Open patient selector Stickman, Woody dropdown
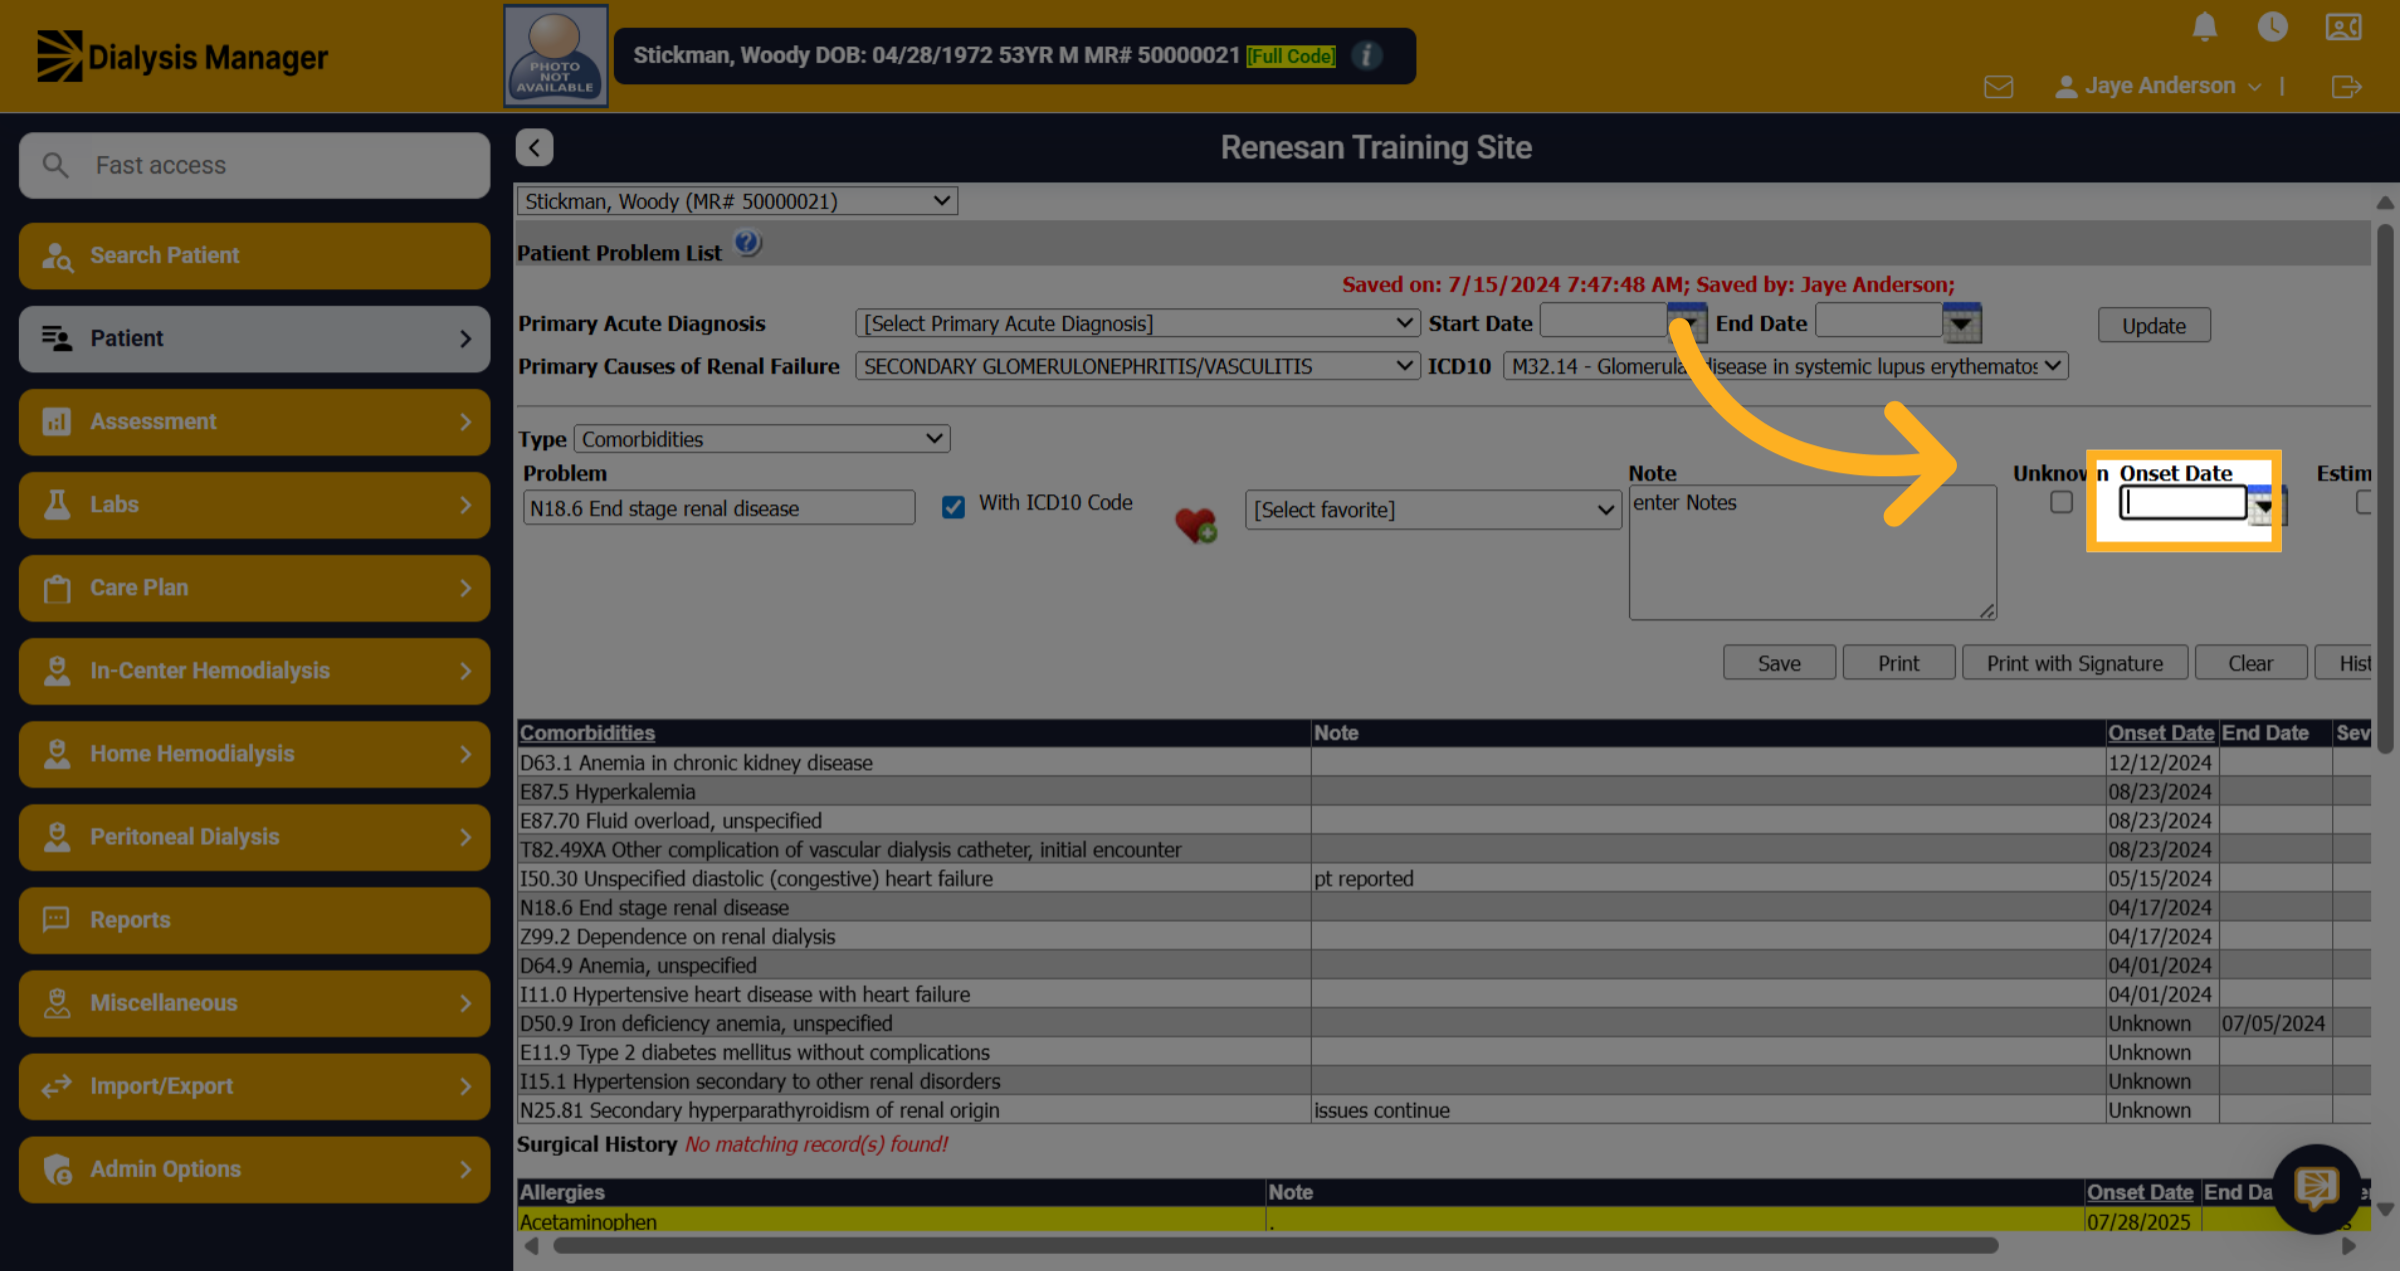 737,201
